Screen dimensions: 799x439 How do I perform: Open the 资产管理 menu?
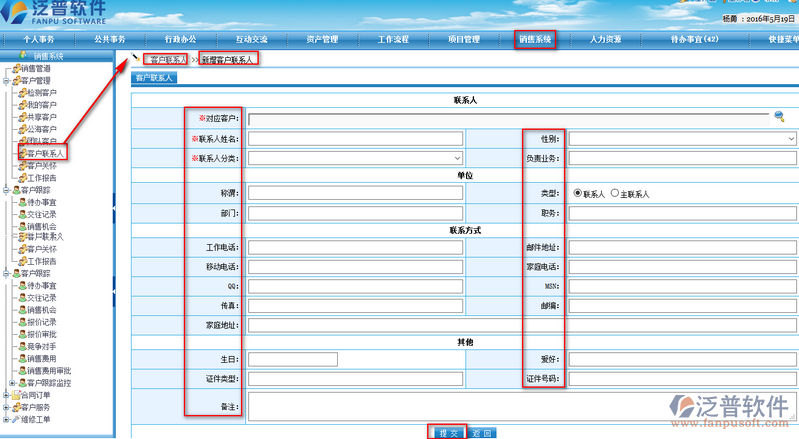(x=322, y=39)
